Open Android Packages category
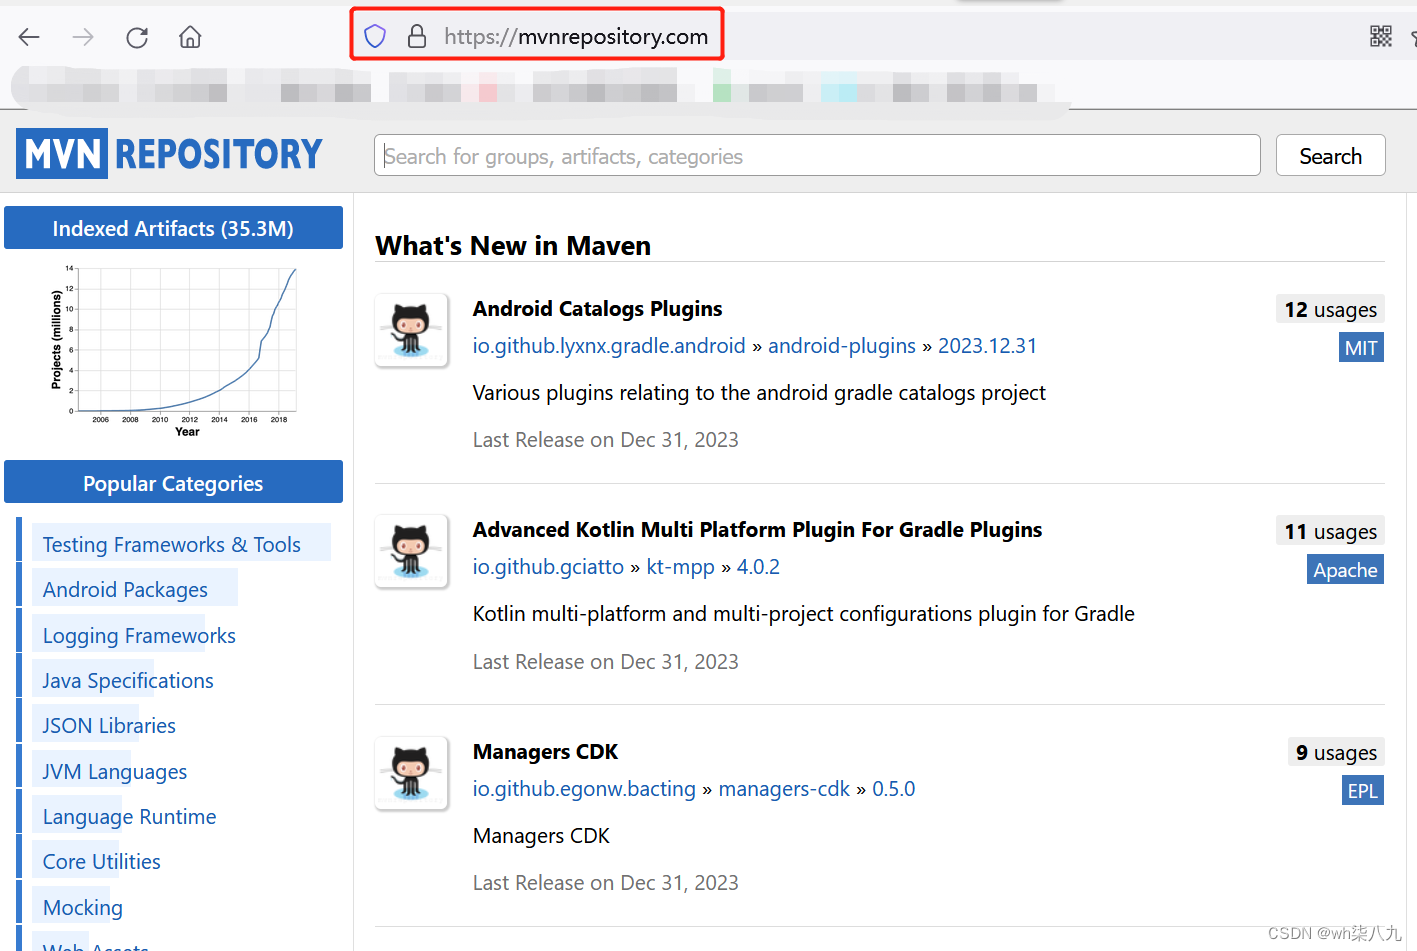Image resolution: width=1417 pixels, height=951 pixels. pyautogui.click(x=125, y=589)
